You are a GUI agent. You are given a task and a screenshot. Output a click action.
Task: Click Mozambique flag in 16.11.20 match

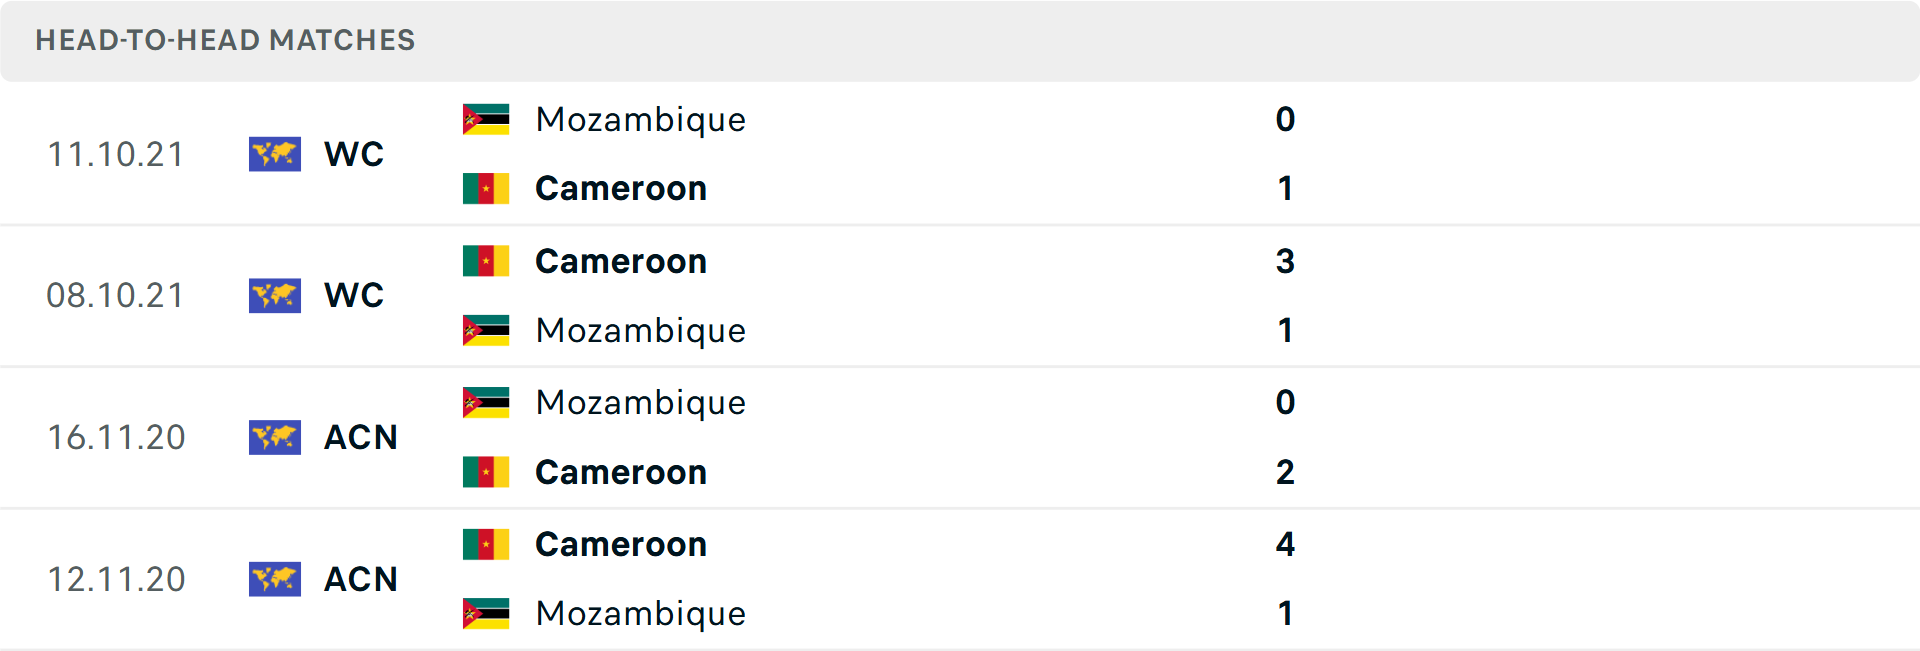(486, 402)
